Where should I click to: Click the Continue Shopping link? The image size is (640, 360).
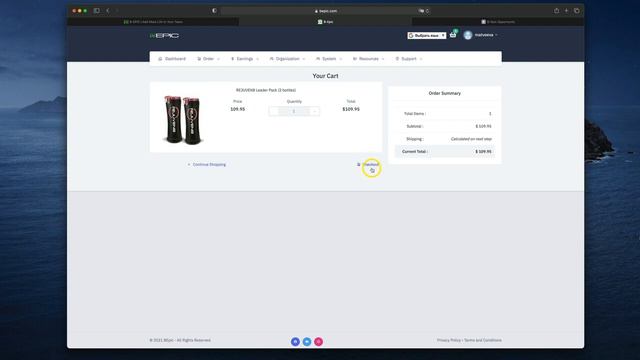point(207,164)
